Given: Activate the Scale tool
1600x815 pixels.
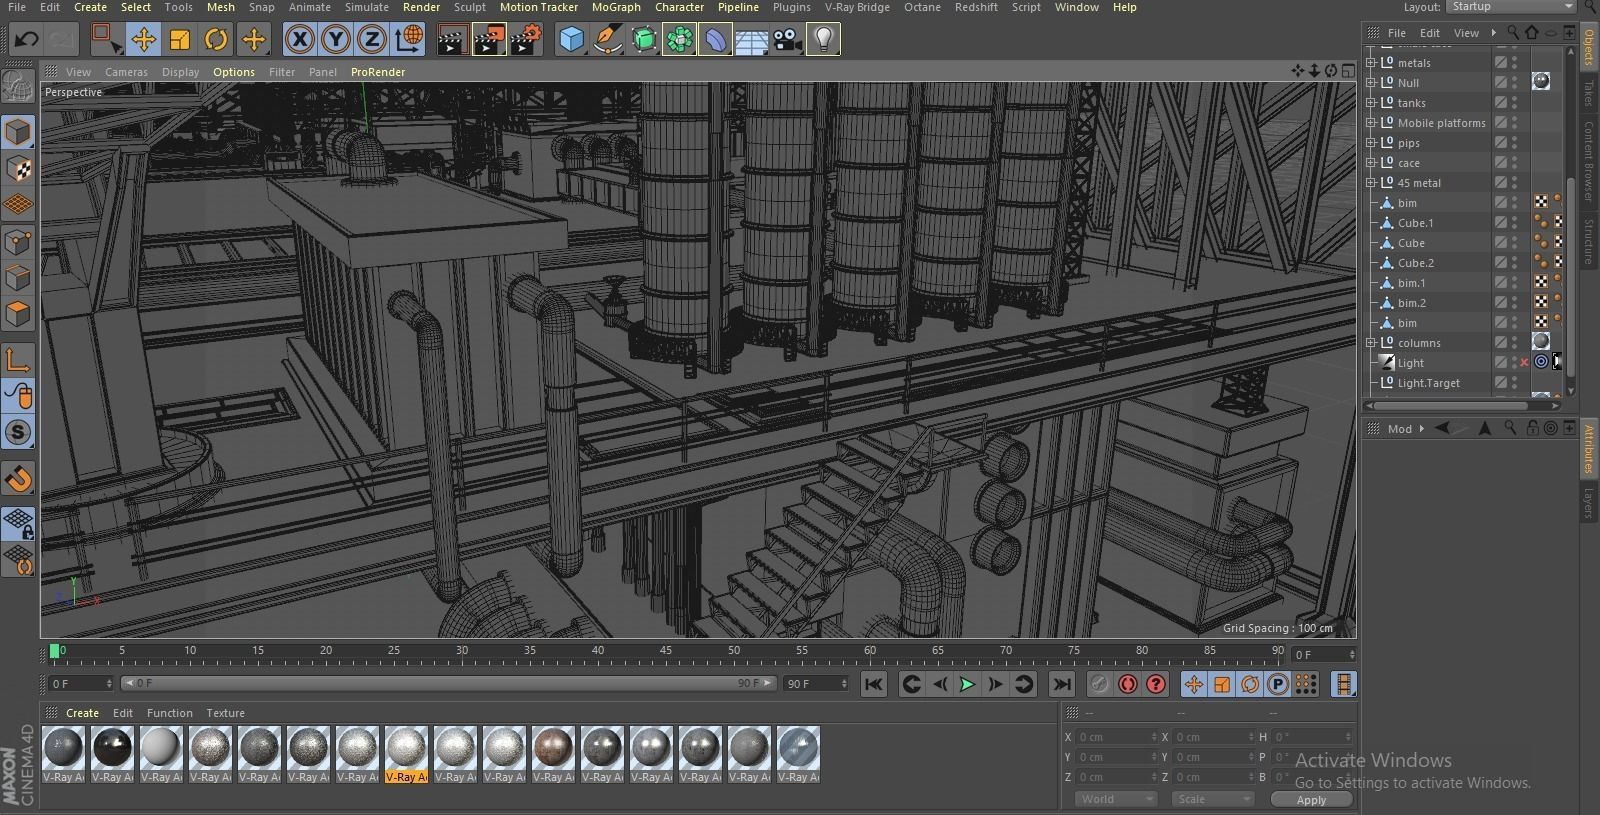Looking at the screenshot, I should pyautogui.click(x=180, y=40).
